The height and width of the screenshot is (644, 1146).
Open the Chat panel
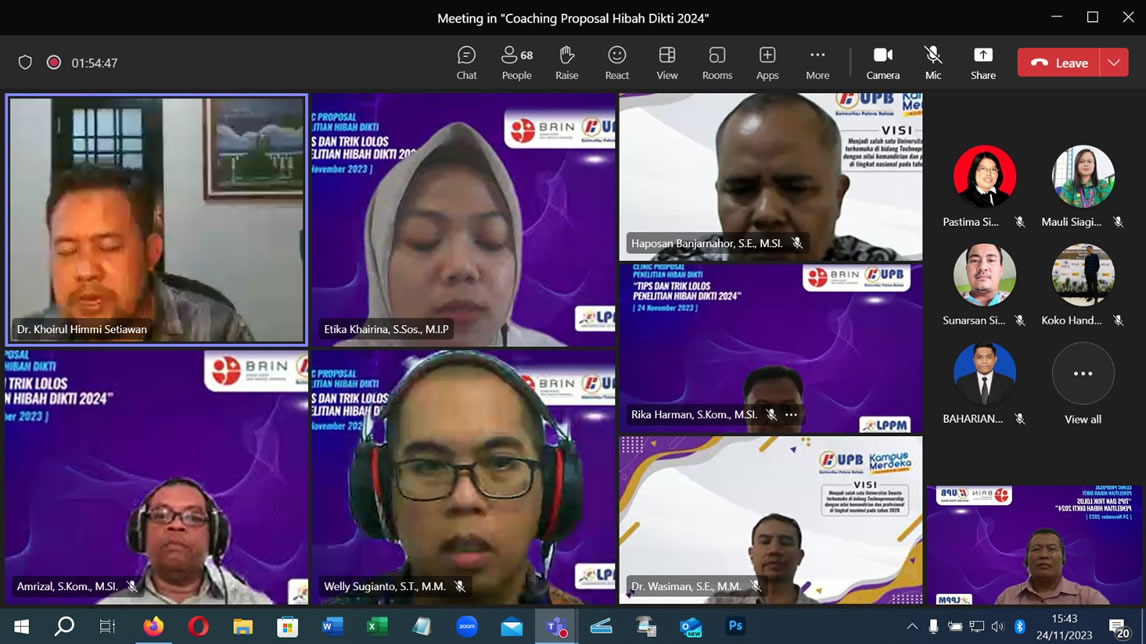[x=466, y=62]
